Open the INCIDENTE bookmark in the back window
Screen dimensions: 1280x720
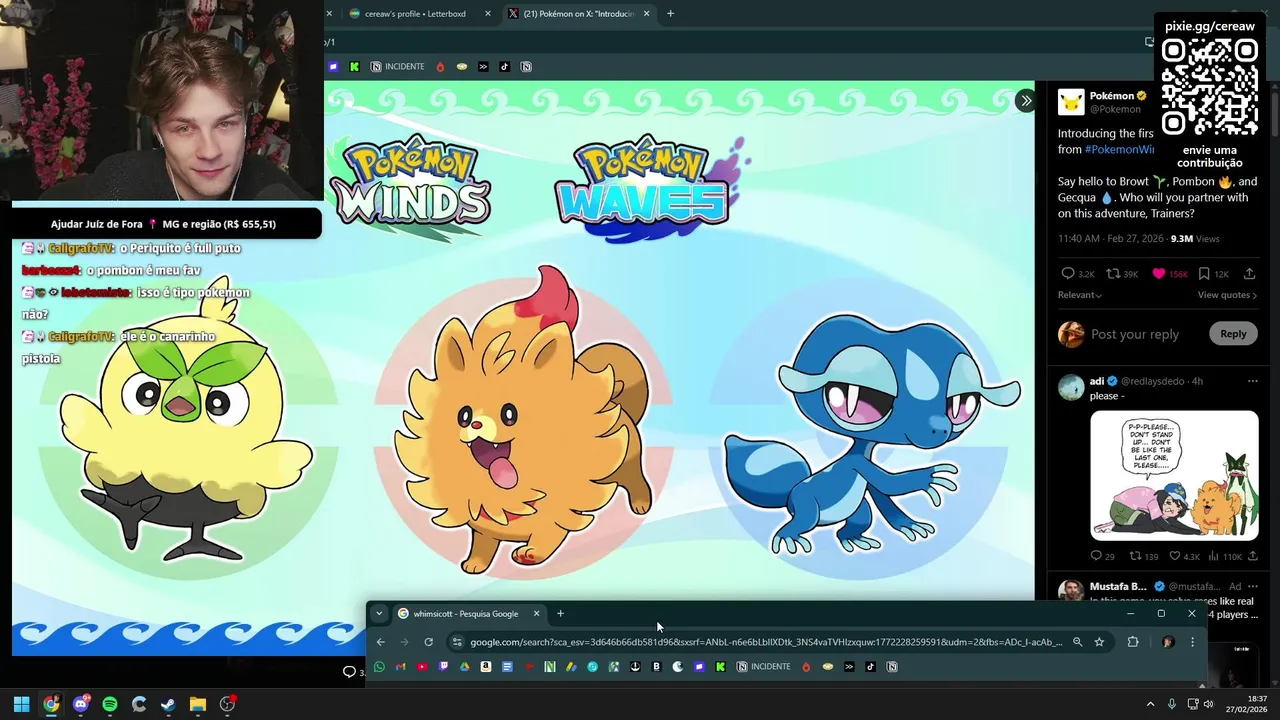tap(397, 67)
